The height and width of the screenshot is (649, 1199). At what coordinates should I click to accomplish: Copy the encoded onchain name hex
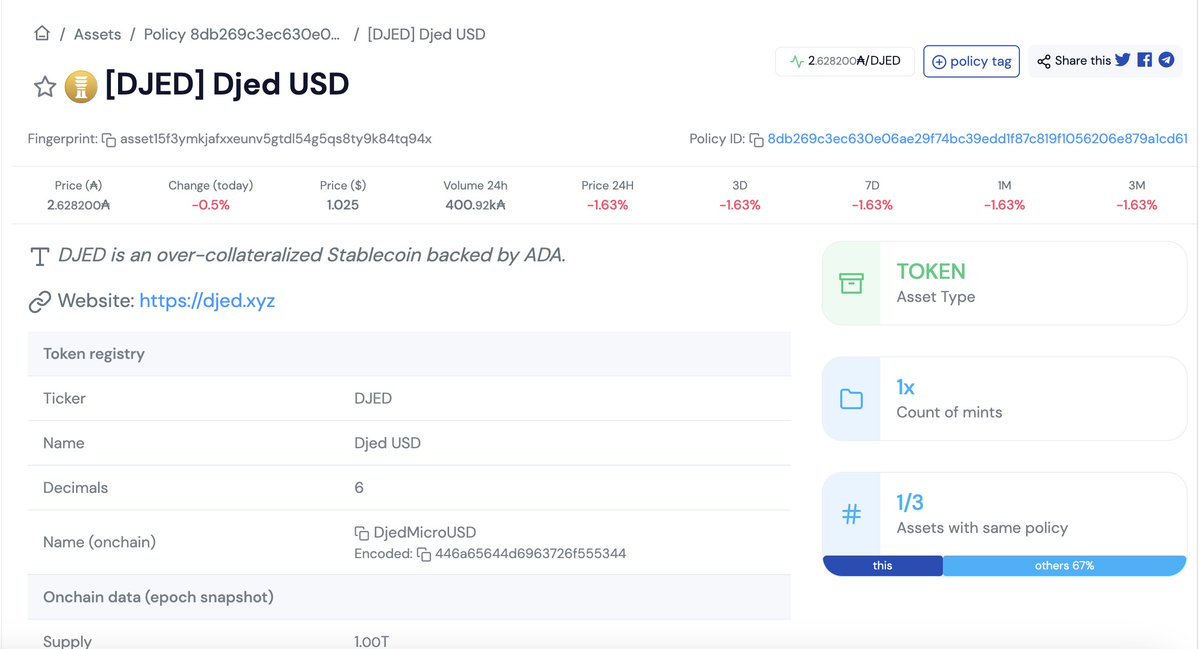(x=424, y=554)
